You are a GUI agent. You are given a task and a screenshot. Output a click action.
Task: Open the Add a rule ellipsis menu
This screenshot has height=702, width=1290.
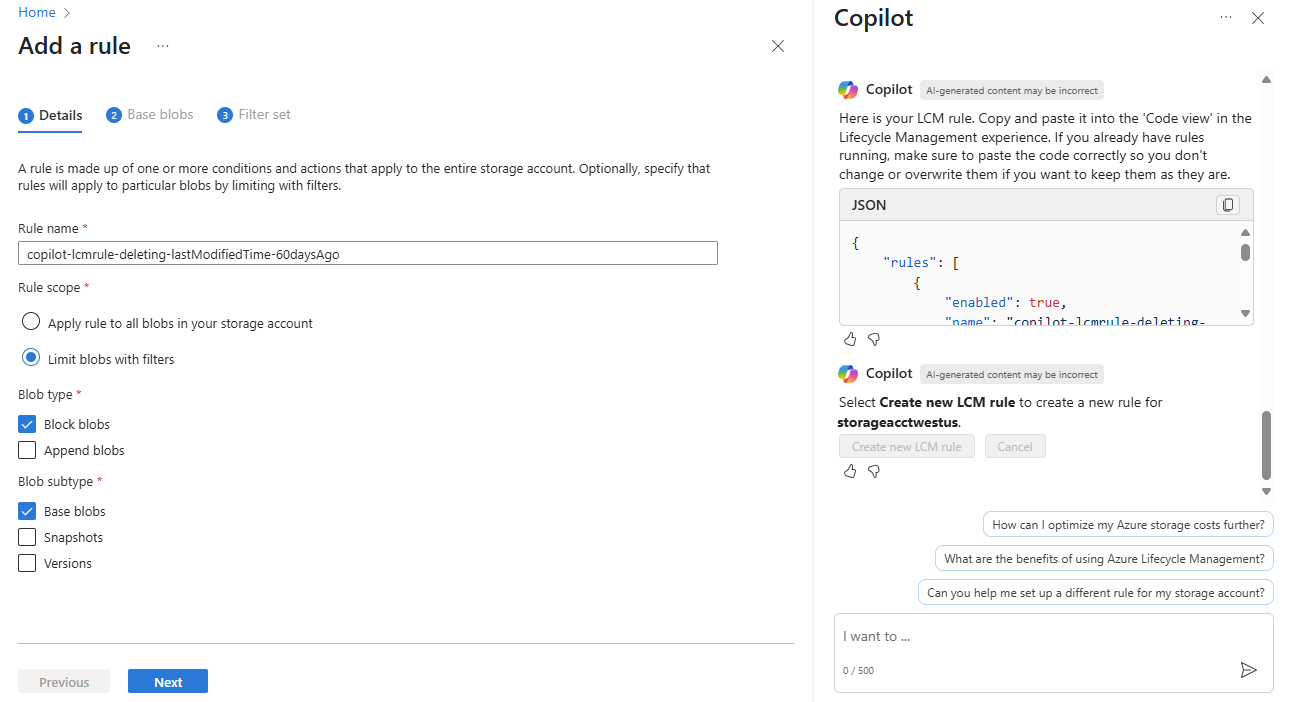(163, 46)
